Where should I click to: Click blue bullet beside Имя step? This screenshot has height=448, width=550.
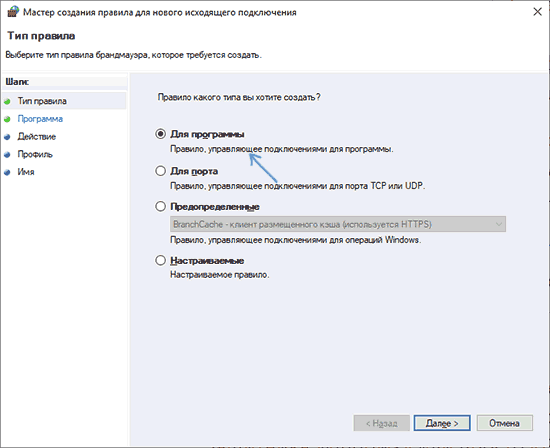tap(7, 172)
